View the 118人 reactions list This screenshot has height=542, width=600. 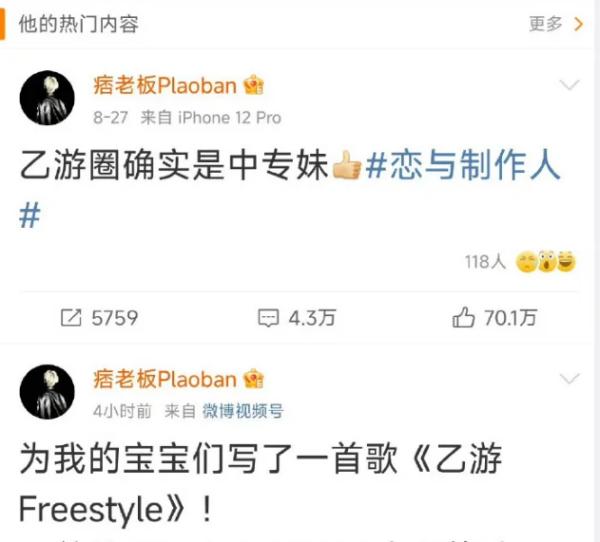pyautogui.click(x=486, y=262)
